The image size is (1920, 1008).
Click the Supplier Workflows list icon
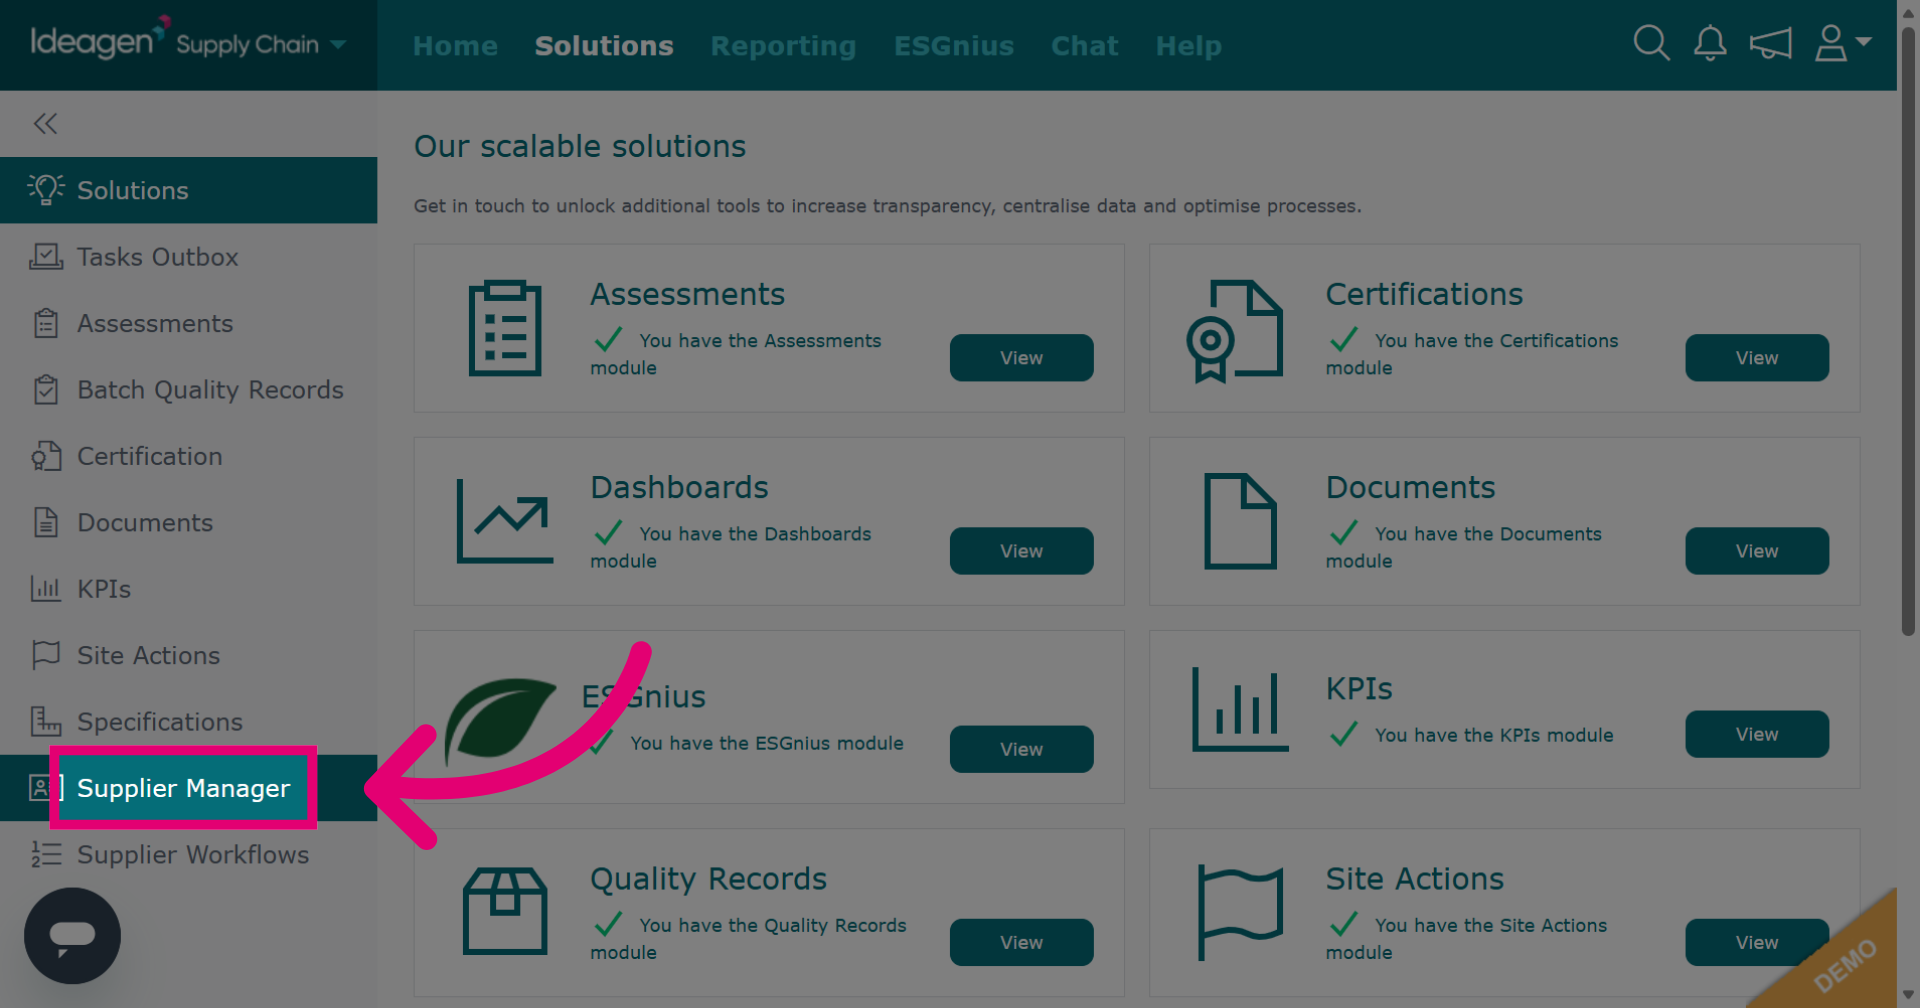[x=46, y=854]
